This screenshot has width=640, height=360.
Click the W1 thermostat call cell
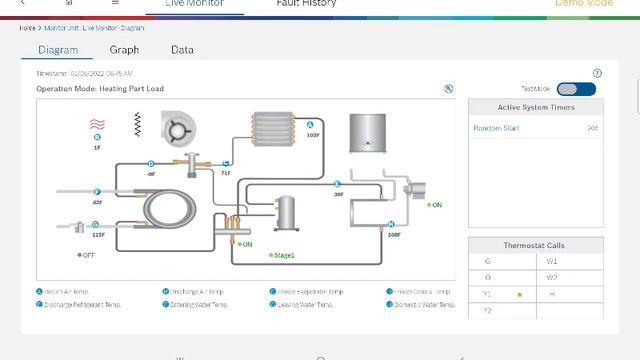click(570, 261)
